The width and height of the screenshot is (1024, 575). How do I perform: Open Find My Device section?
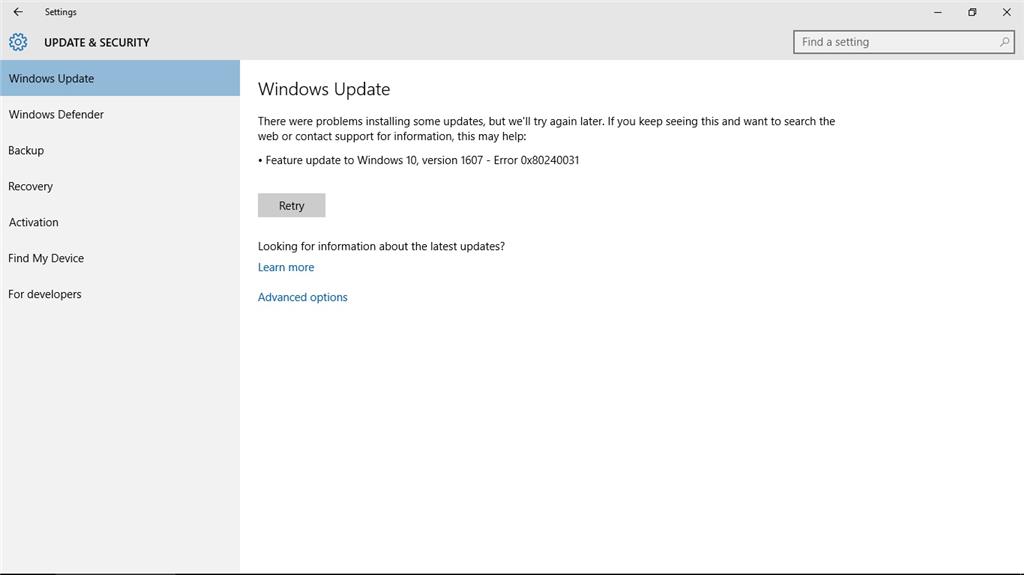pyautogui.click(x=120, y=258)
